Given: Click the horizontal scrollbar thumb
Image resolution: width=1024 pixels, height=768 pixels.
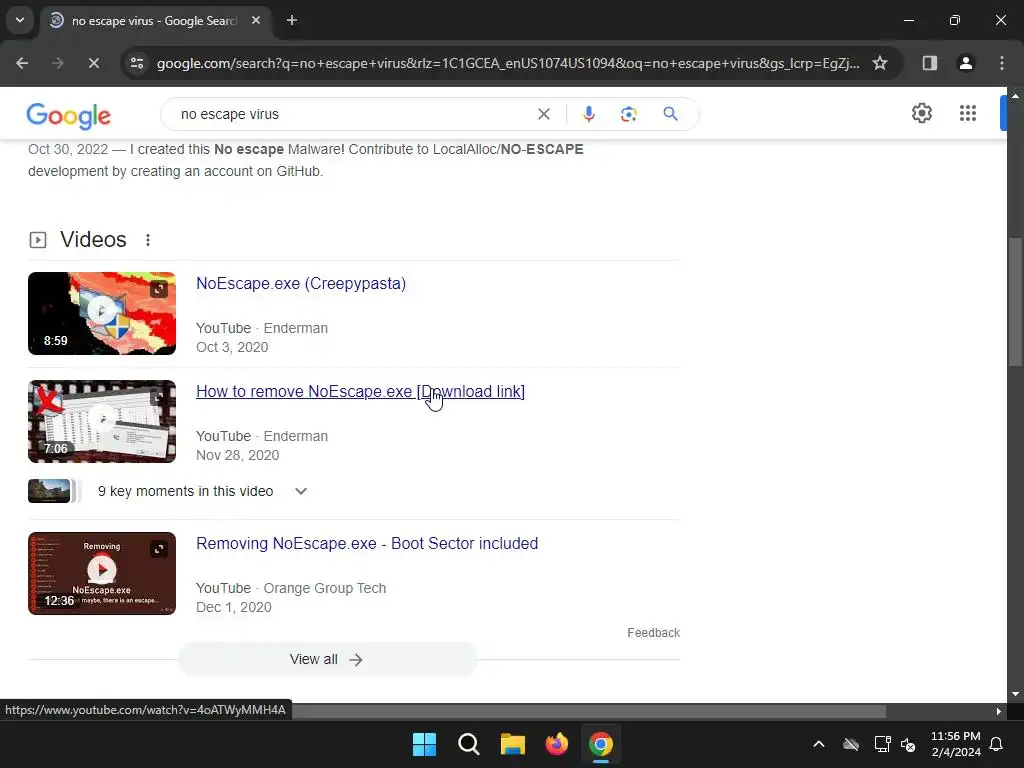Looking at the screenshot, I should (588, 712).
